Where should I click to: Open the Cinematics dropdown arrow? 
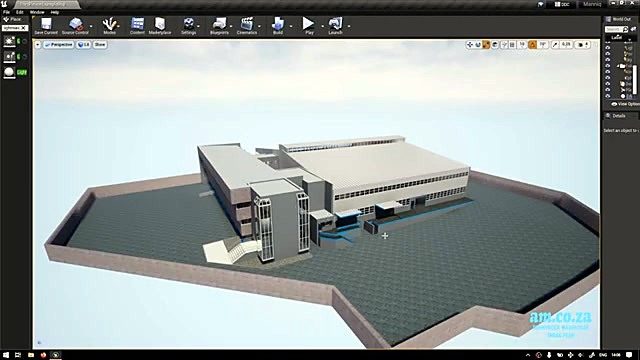point(259,26)
